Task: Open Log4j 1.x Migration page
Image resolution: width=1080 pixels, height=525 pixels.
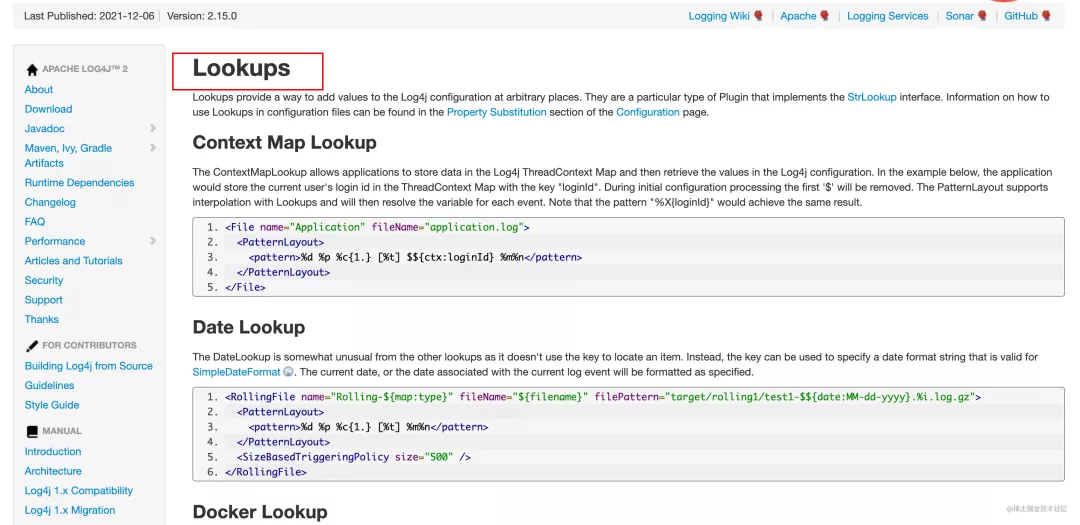Action: (70, 510)
